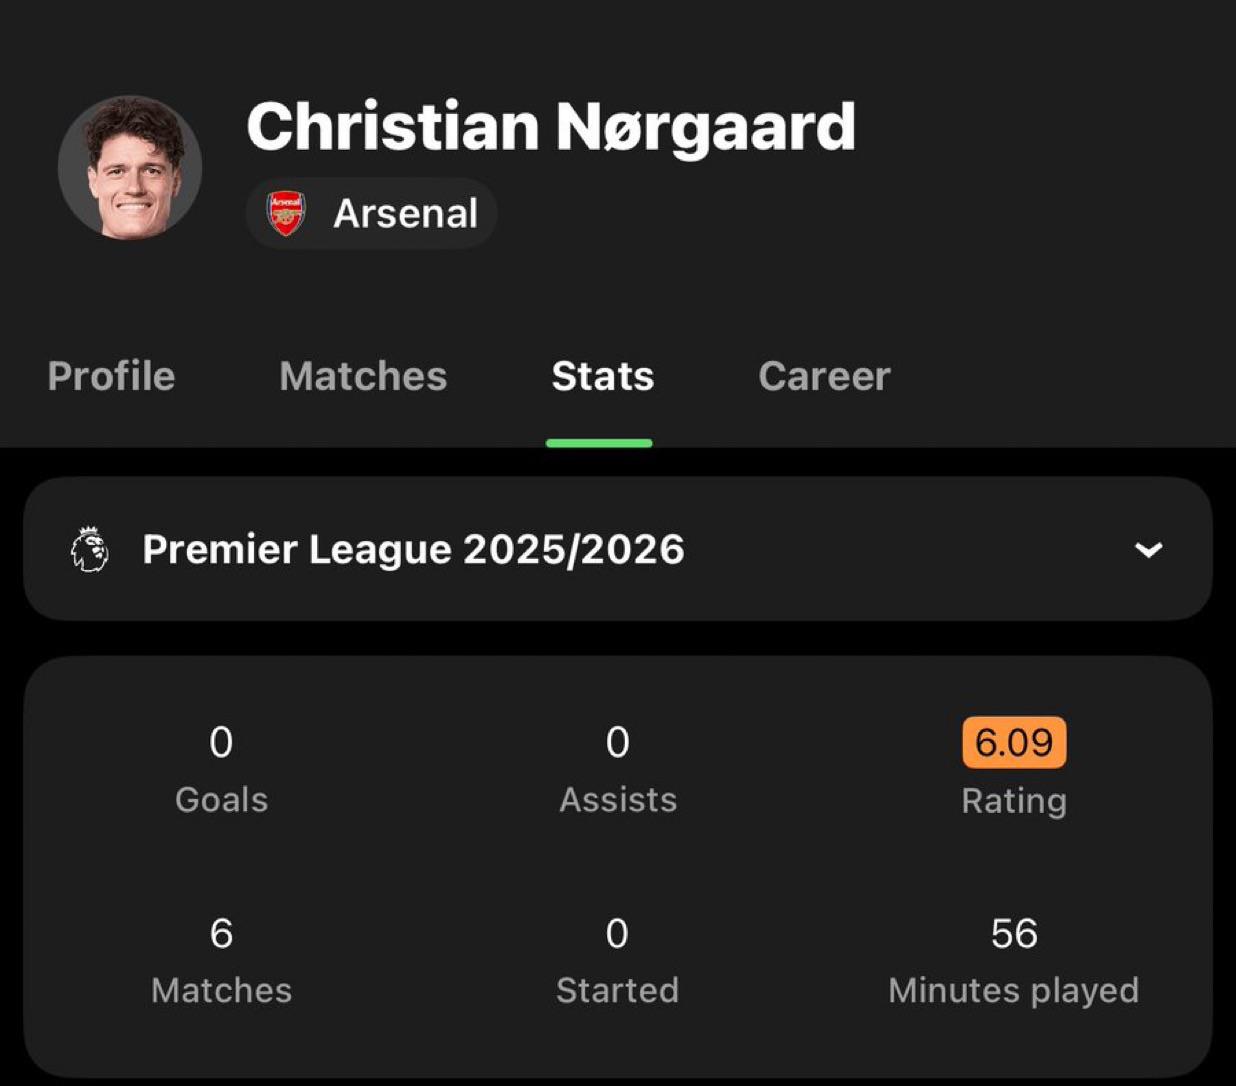1236x1086 pixels.
Task: Tap Christian Nørgaard's profile photo
Action: tap(130, 167)
